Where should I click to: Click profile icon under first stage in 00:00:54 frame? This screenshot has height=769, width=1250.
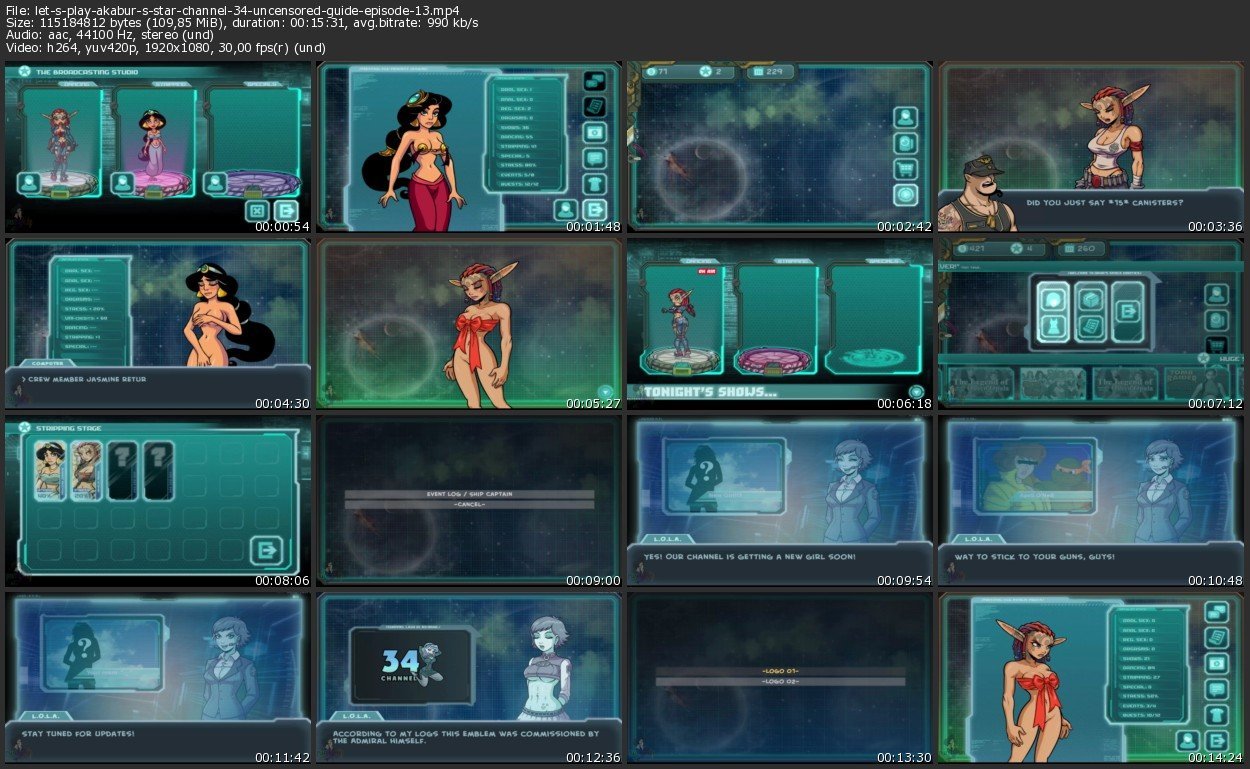coord(29,182)
